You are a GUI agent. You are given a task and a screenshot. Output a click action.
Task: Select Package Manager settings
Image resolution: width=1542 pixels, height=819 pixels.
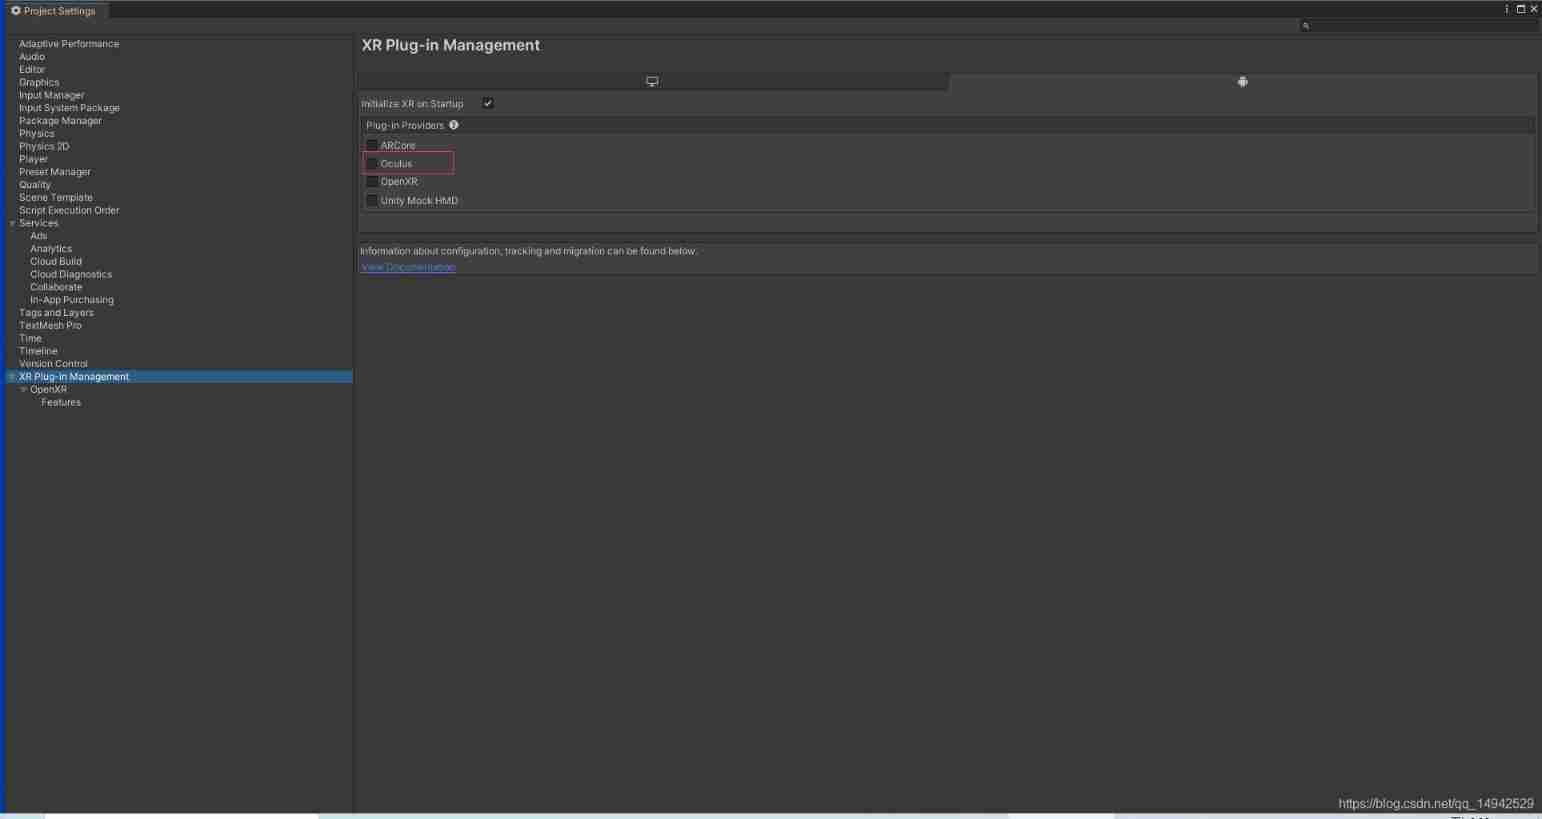pyautogui.click(x=60, y=121)
